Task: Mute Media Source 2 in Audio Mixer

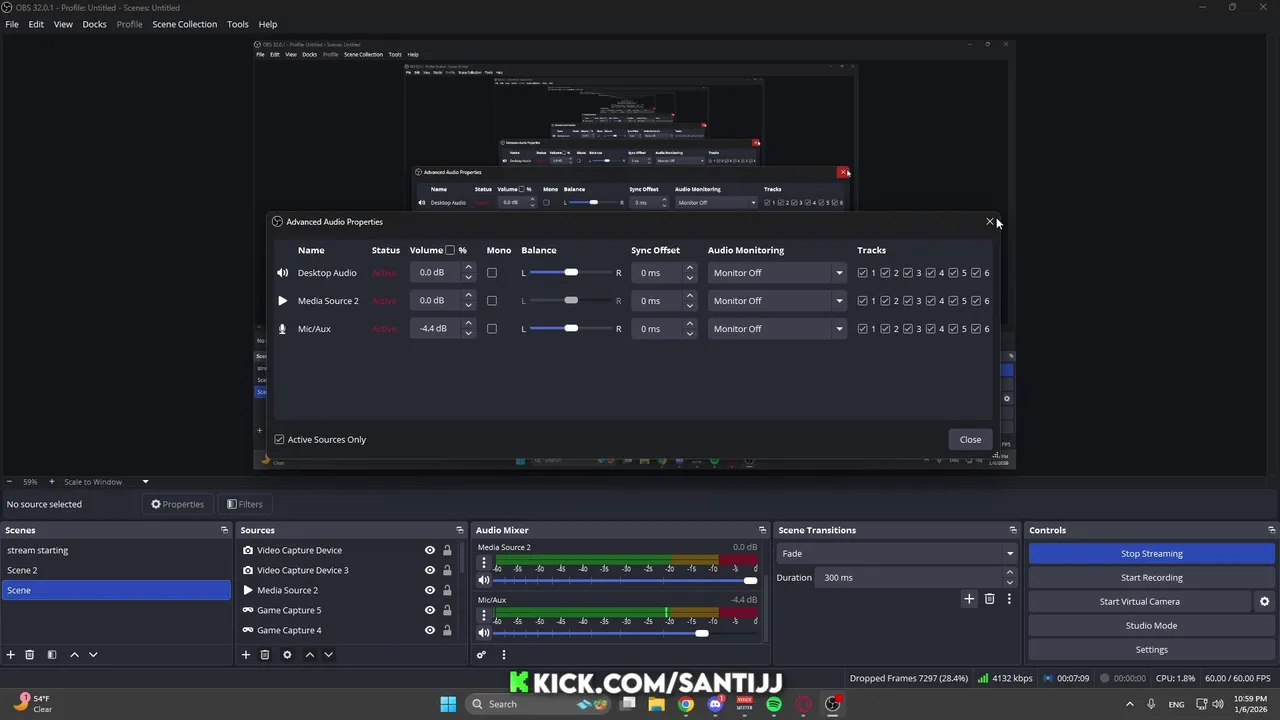Action: (484, 580)
